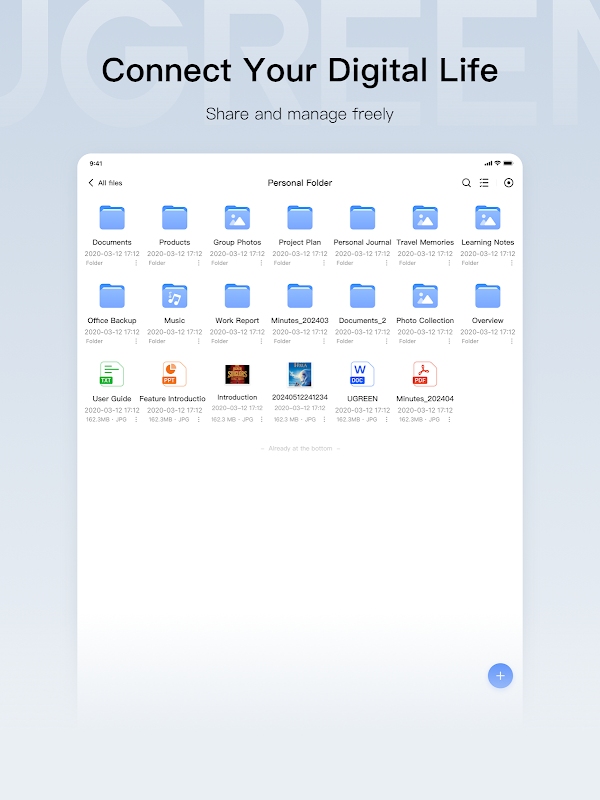Open the Documents folder icon

coord(112,218)
